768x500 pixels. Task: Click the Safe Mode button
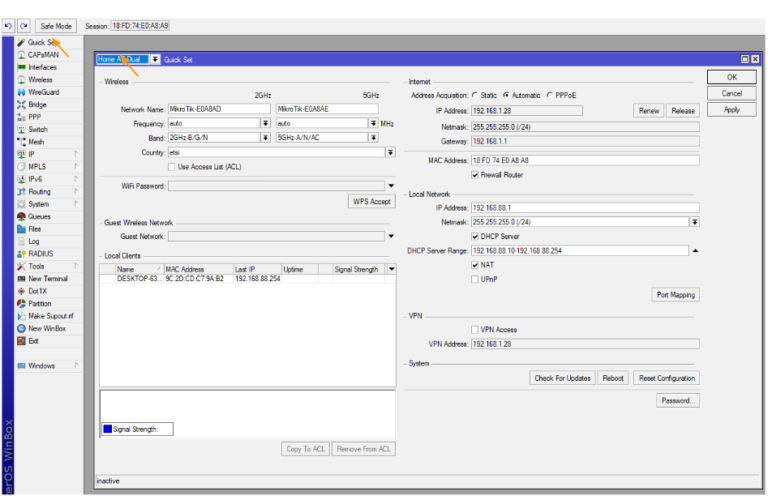(56, 26)
